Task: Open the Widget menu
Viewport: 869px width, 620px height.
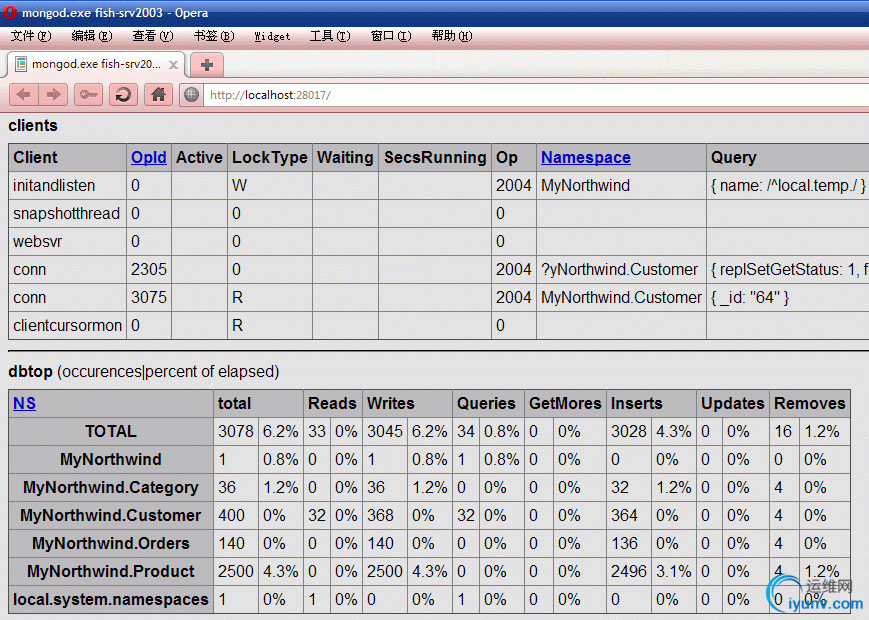Action: pyautogui.click(x=272, y=36)
